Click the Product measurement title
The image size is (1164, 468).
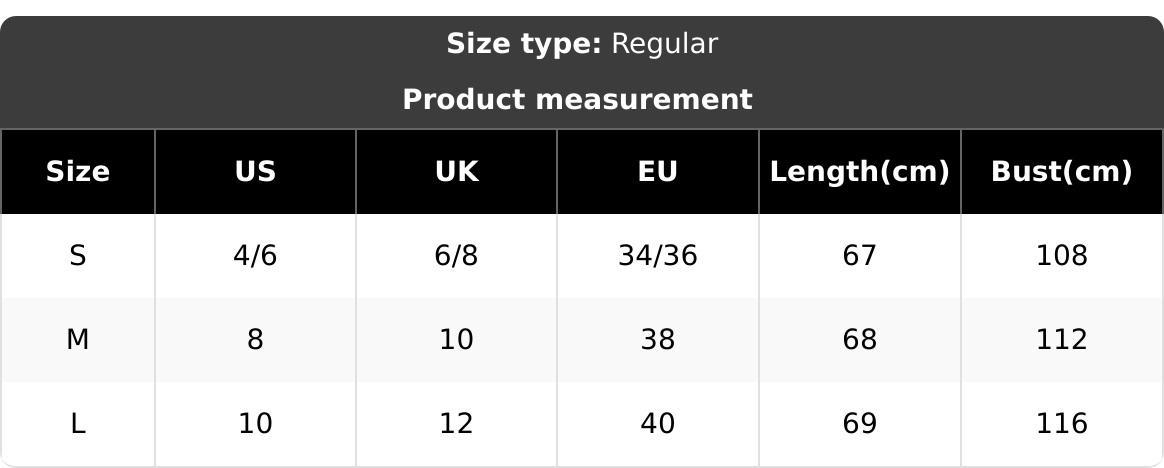click(577, 100)
